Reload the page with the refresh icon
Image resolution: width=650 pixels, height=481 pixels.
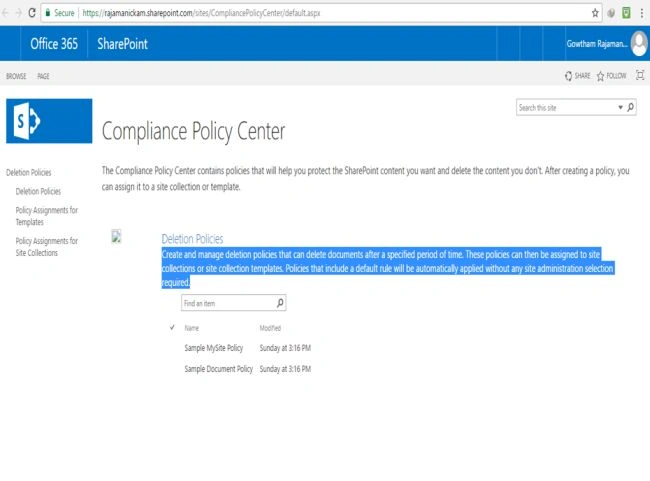coord(32,13)
